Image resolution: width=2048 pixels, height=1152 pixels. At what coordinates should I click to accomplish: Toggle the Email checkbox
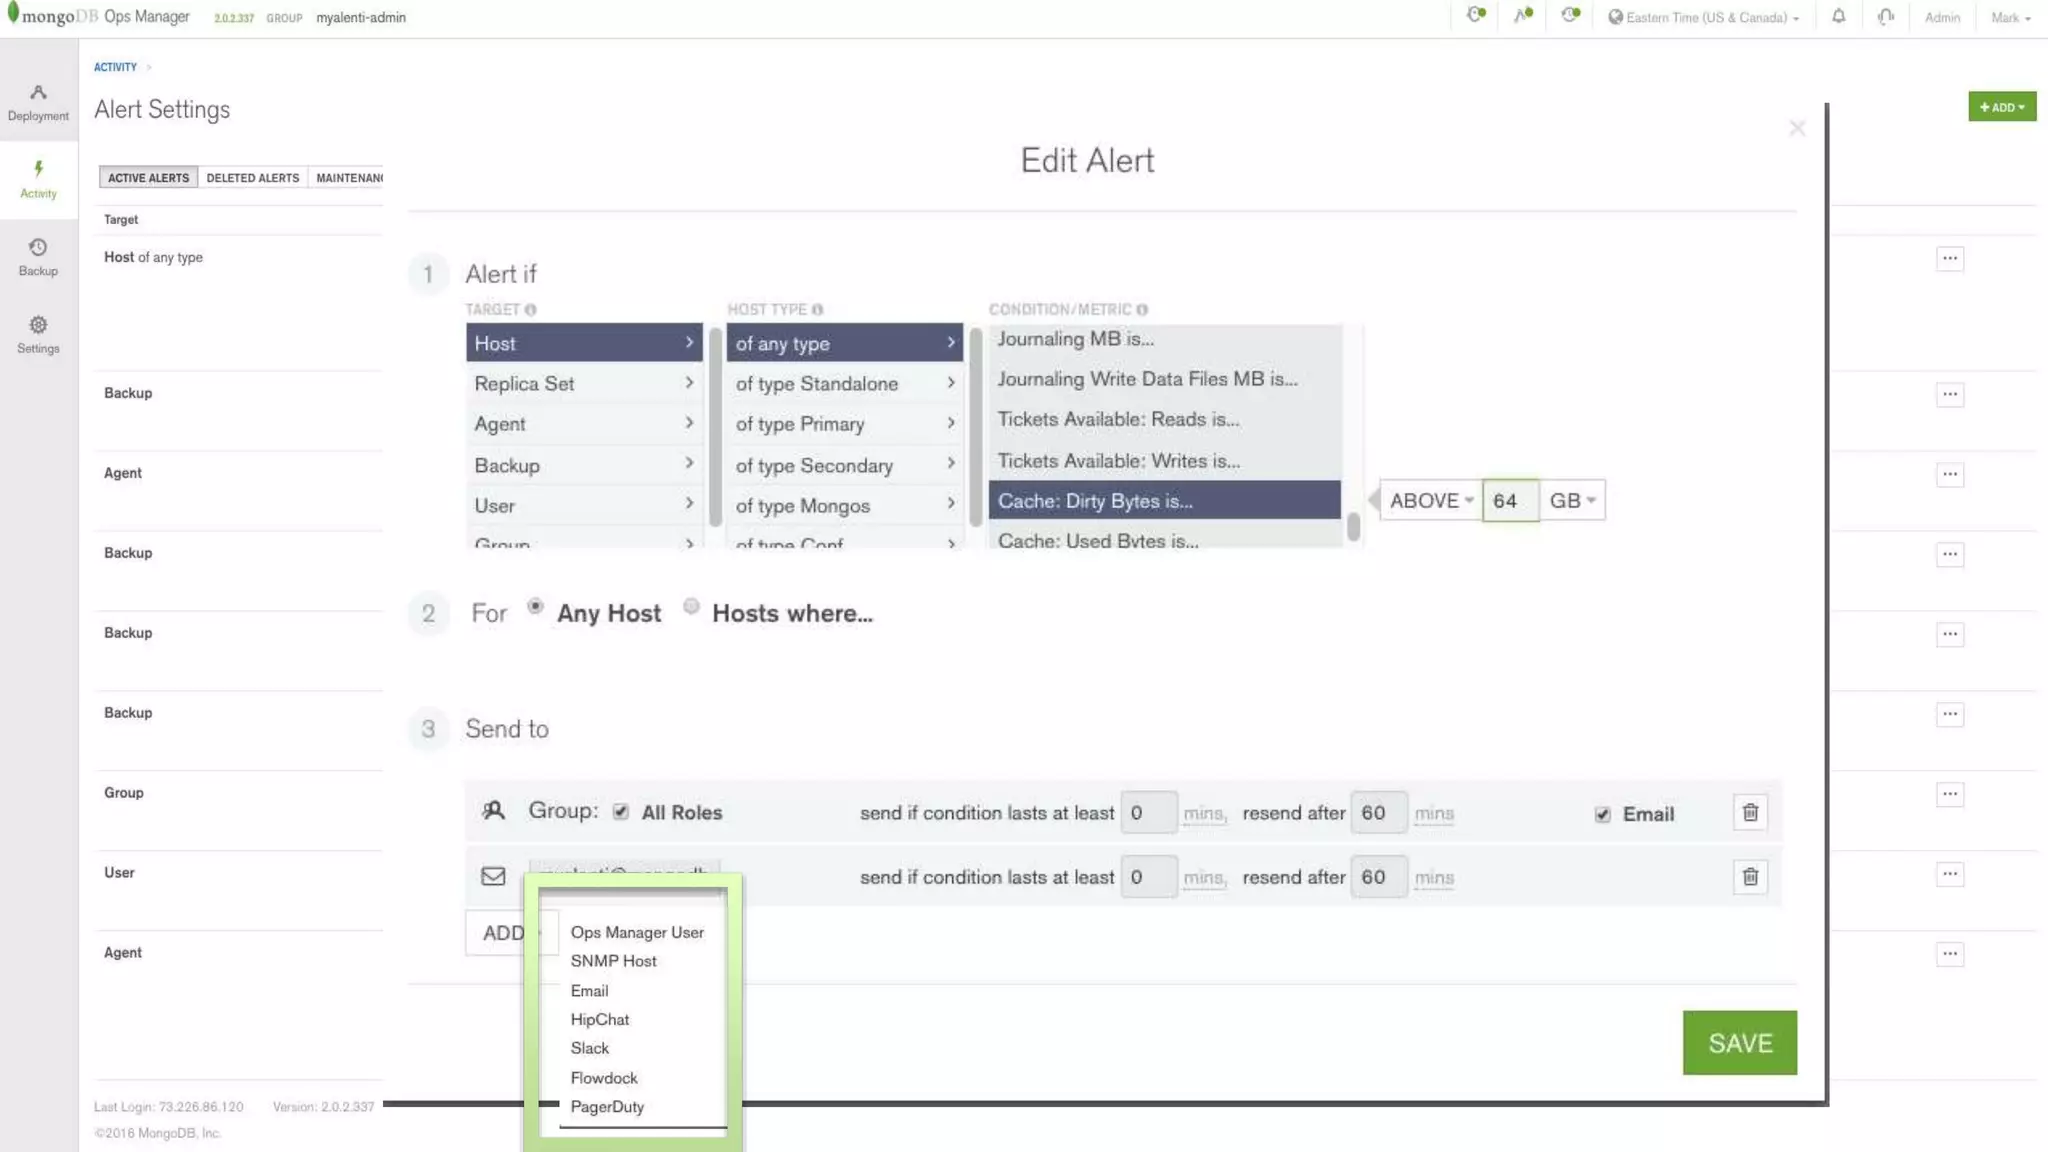(x=1603, y=814)
